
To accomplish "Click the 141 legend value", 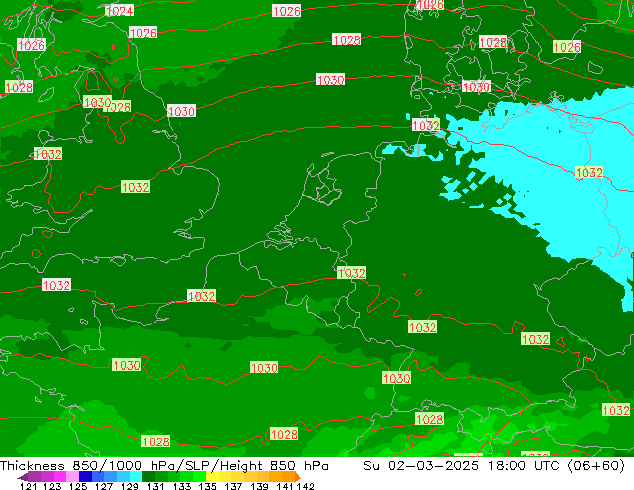I will [285, 486].
